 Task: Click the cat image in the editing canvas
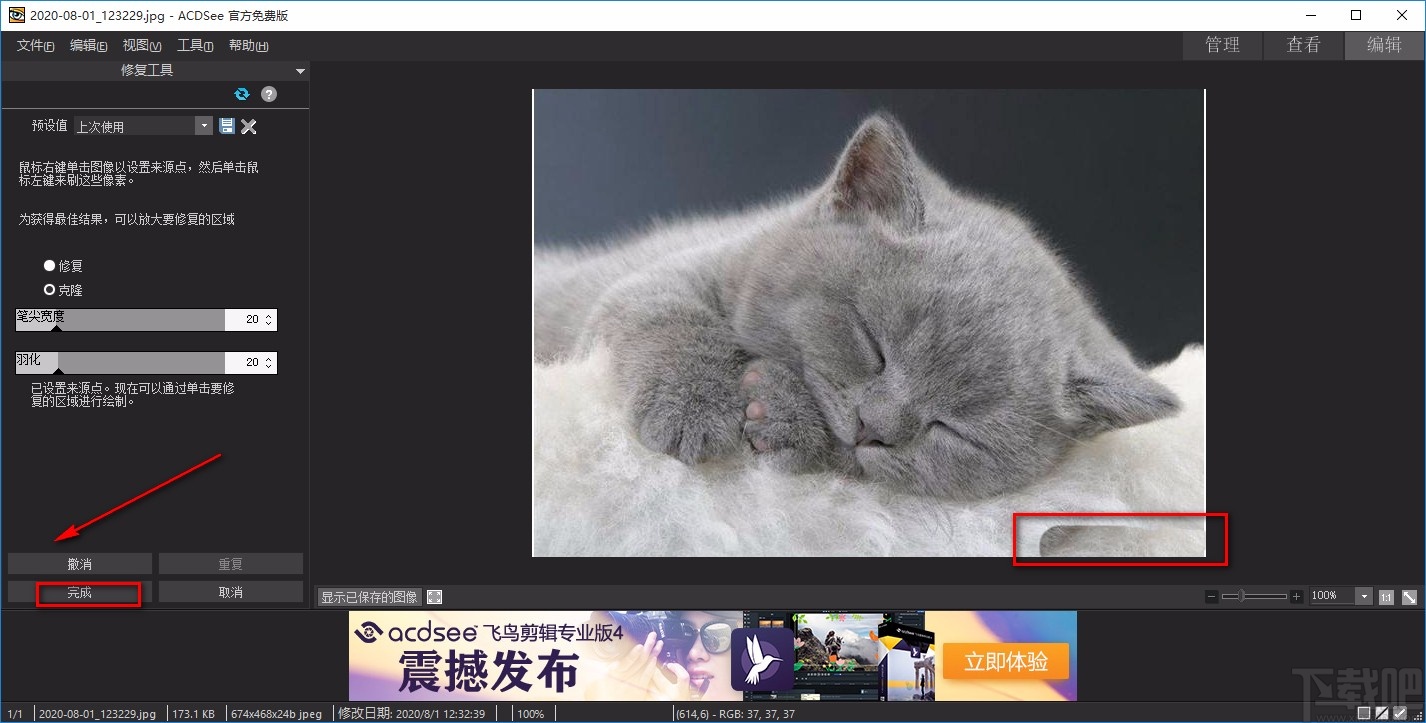pyautogui.click(x=868, y=322)
